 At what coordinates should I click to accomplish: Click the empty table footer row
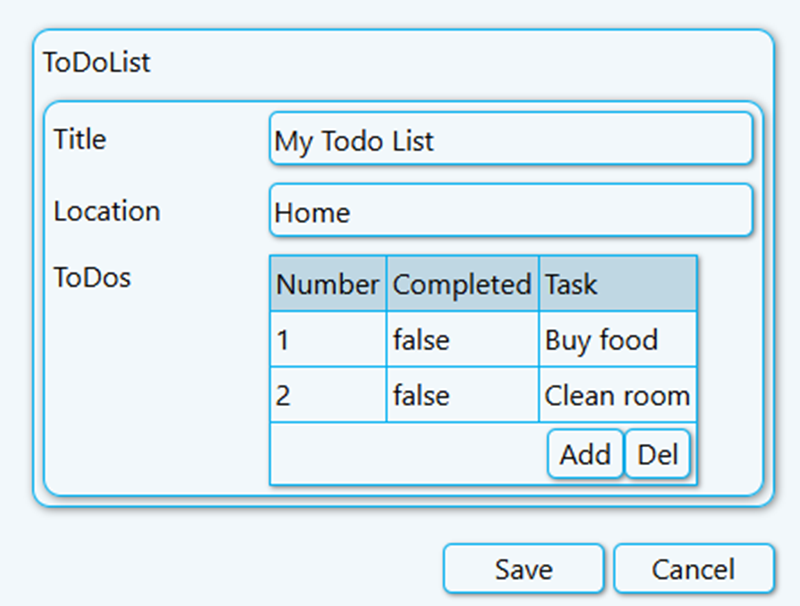click(x=400, y=454)
